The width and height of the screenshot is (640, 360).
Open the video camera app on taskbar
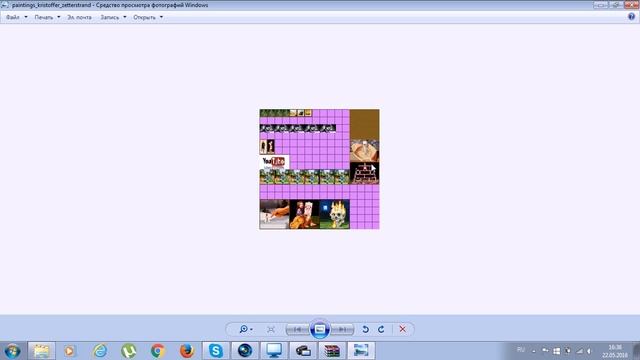[x=303, y=351]
